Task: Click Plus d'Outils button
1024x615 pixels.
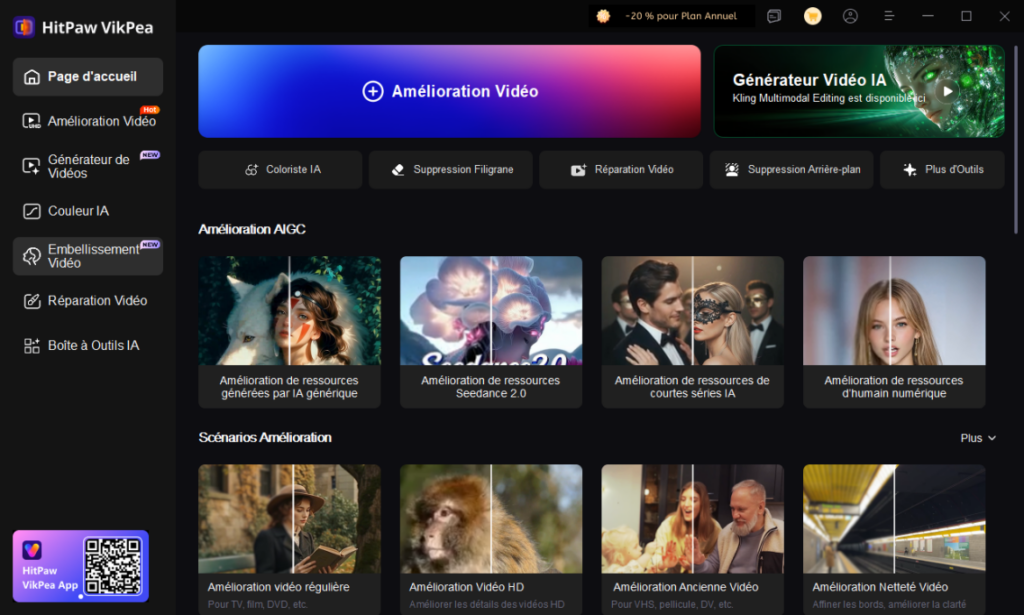Action: coord(942,170)
